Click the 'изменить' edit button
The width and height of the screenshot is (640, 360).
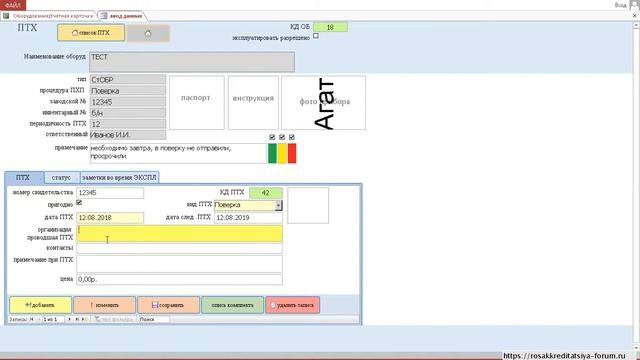(x=104, y=305)
